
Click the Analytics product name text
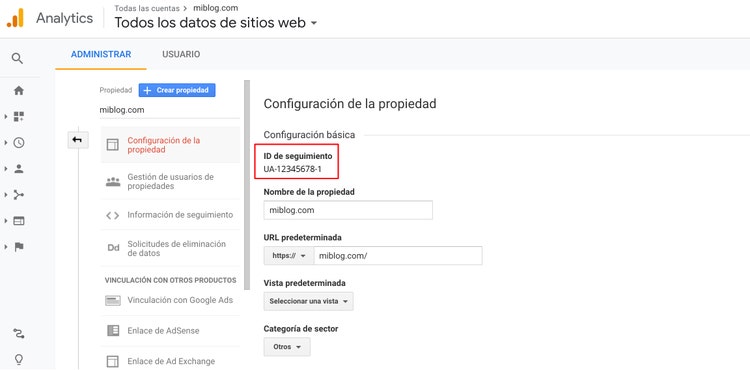64,19
